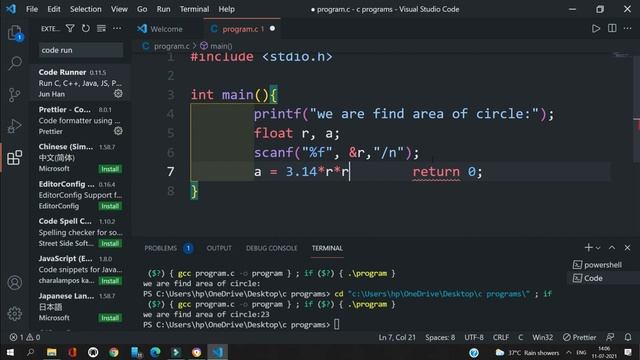
Task: Maximize the terminal panel size
Action: tap(612, 247)
